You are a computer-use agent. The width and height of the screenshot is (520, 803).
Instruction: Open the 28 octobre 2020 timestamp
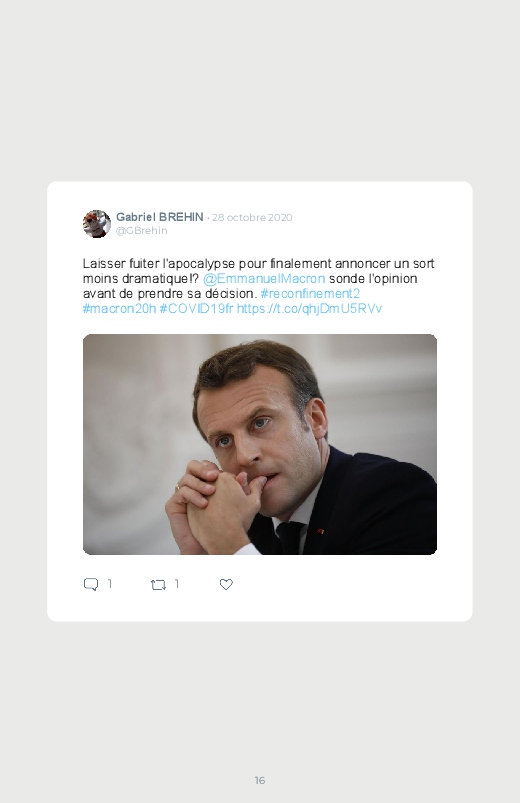click(252, 217)
